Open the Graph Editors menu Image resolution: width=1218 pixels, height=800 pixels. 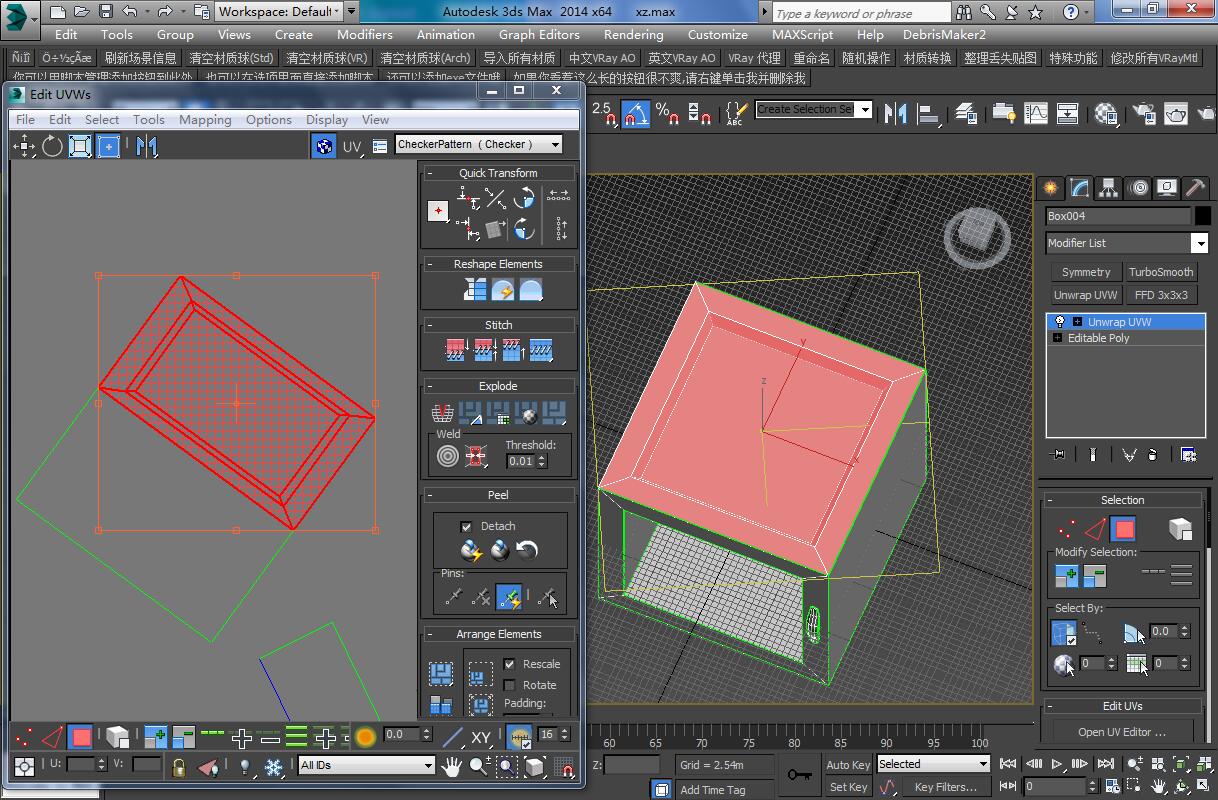539,34
